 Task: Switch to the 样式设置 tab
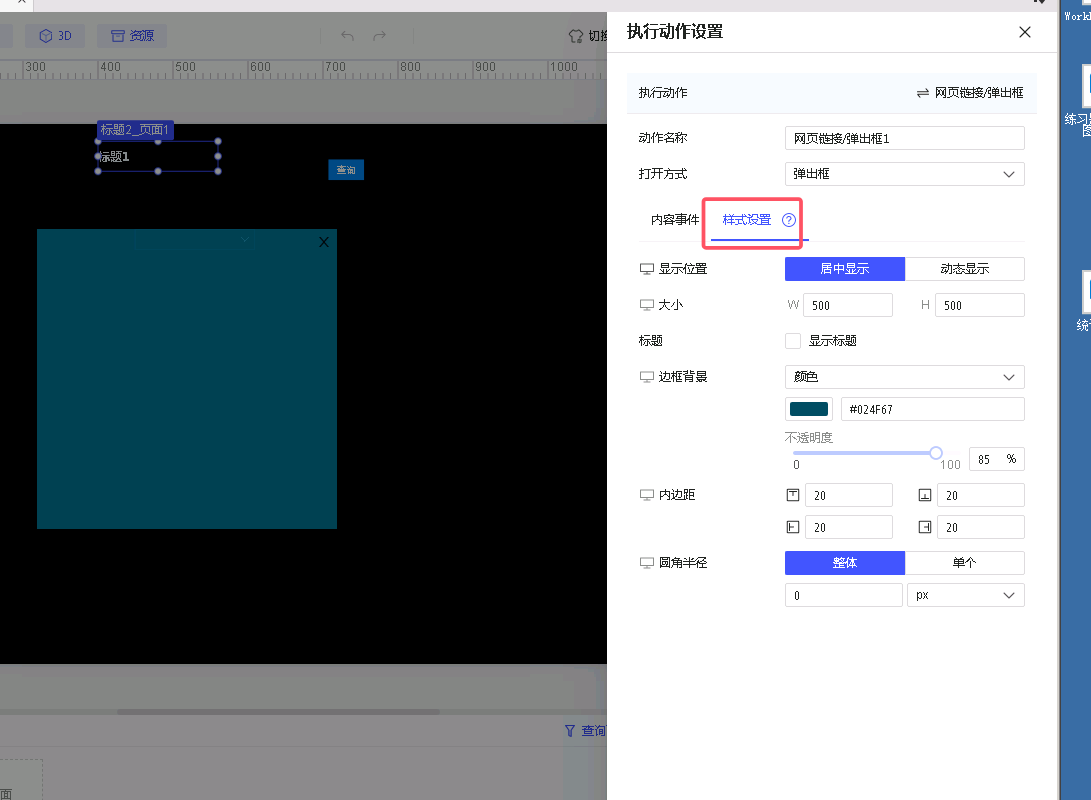click(747, 220)
